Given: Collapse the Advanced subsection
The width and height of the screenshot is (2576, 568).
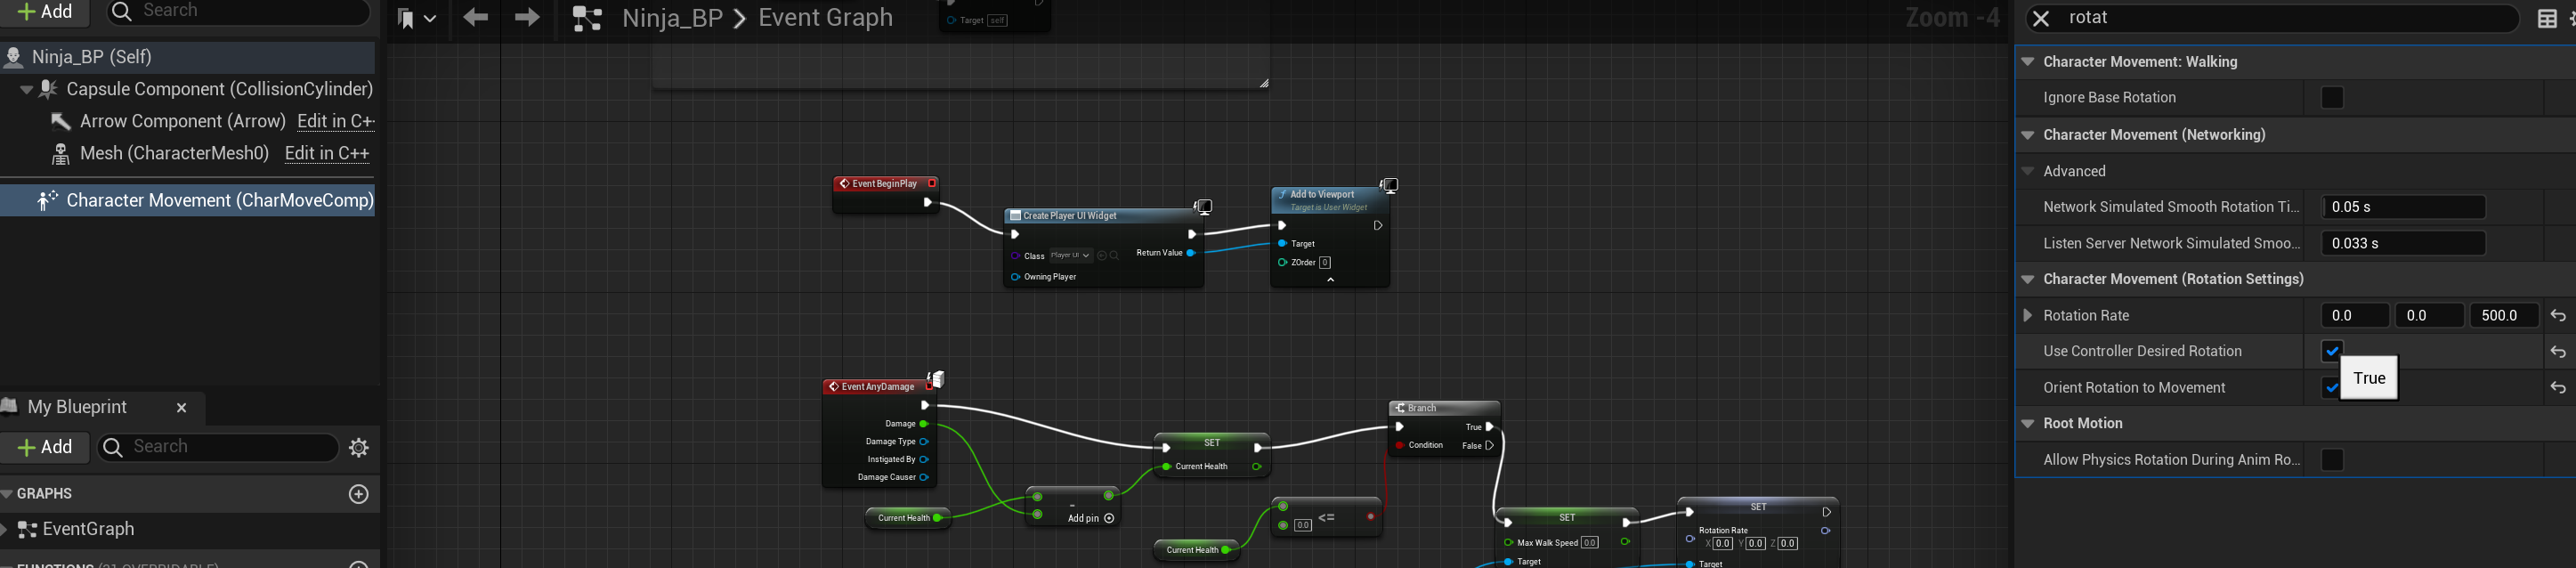Looking at the screenshot, I should click(x=2028, y=172).
